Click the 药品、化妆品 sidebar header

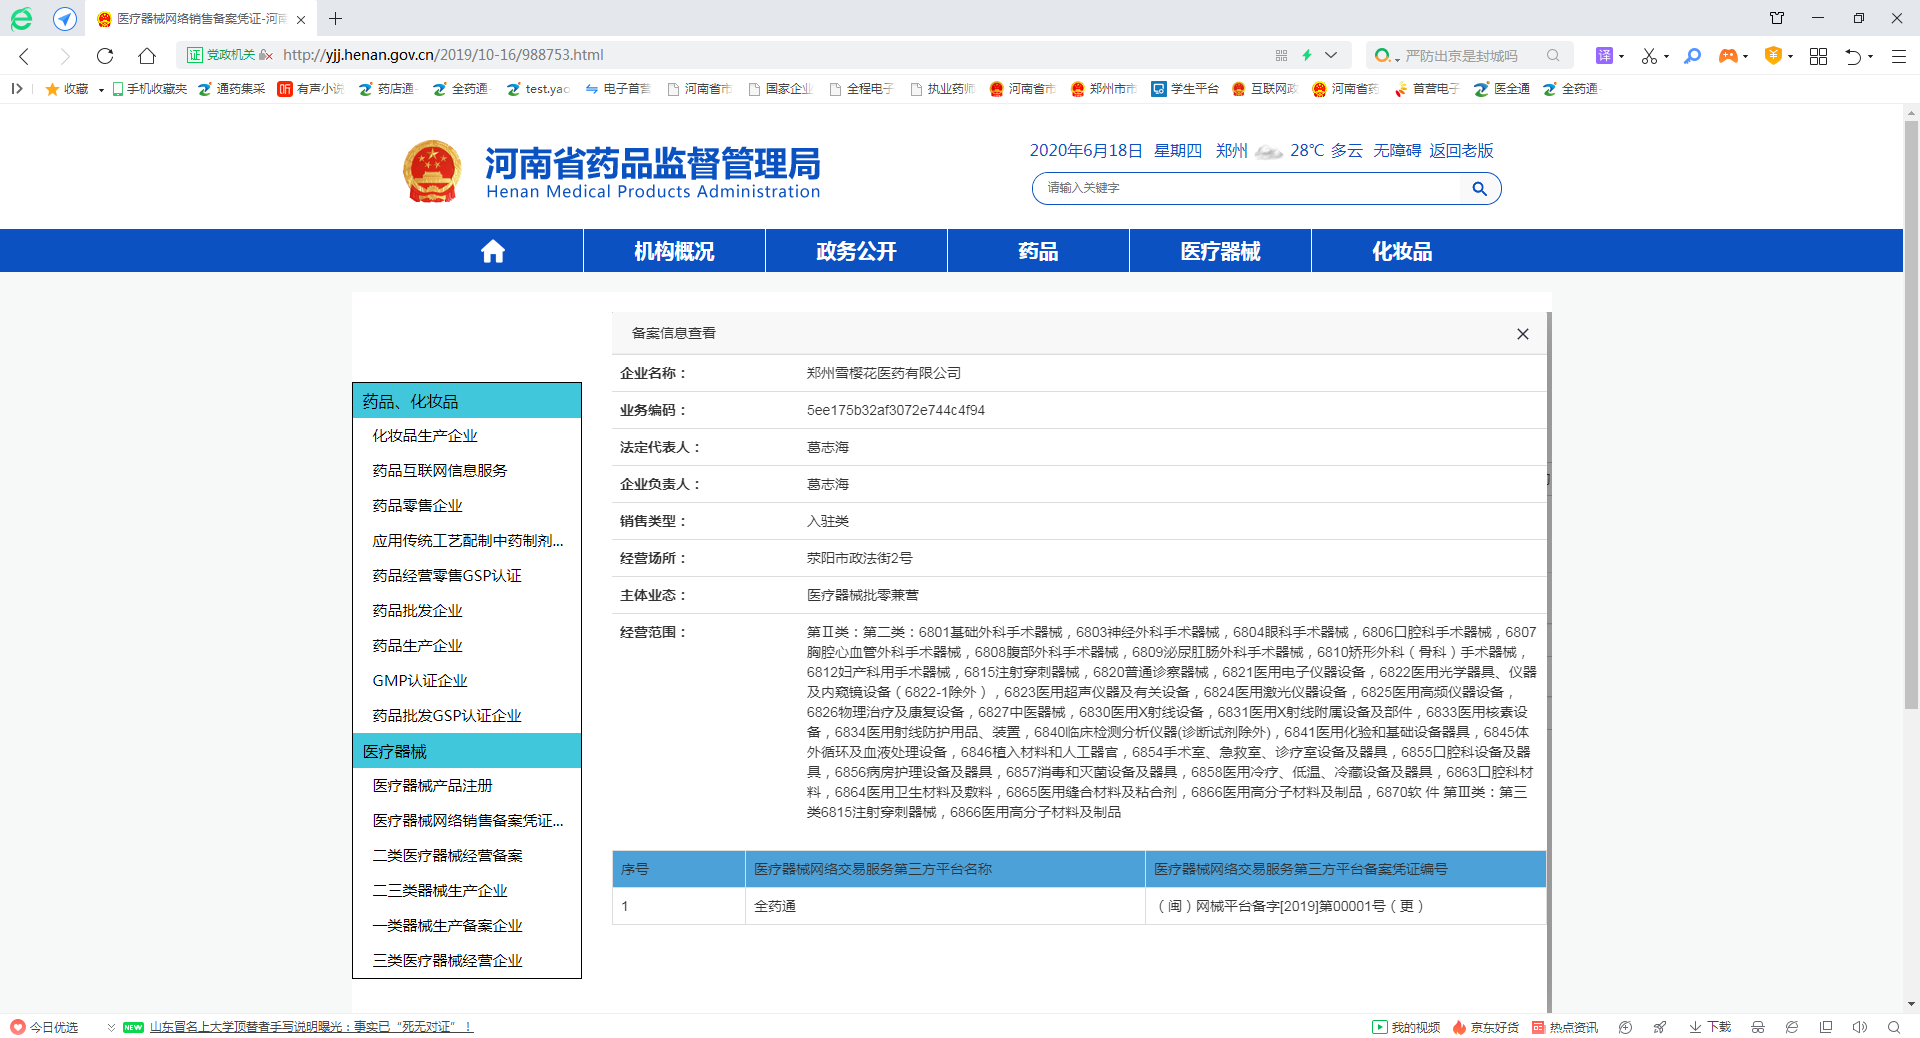(x=467, y=401)
